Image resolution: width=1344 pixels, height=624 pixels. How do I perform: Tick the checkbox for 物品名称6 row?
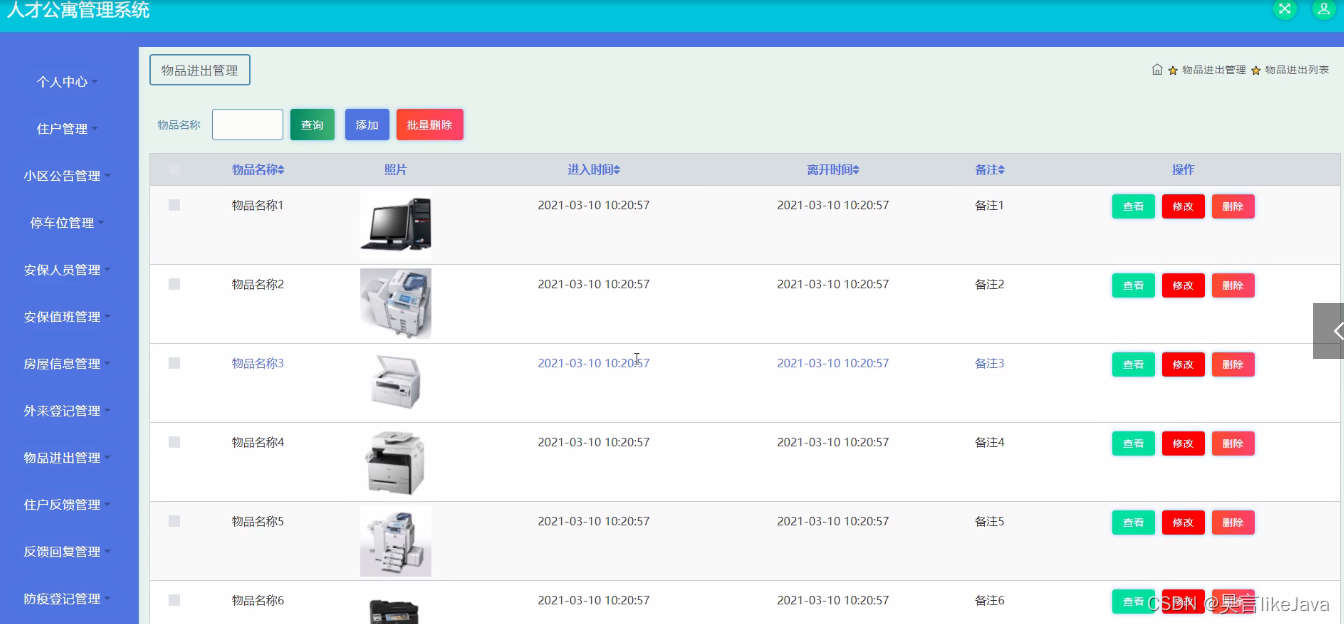pyautogui.click(x=174, y=600)
